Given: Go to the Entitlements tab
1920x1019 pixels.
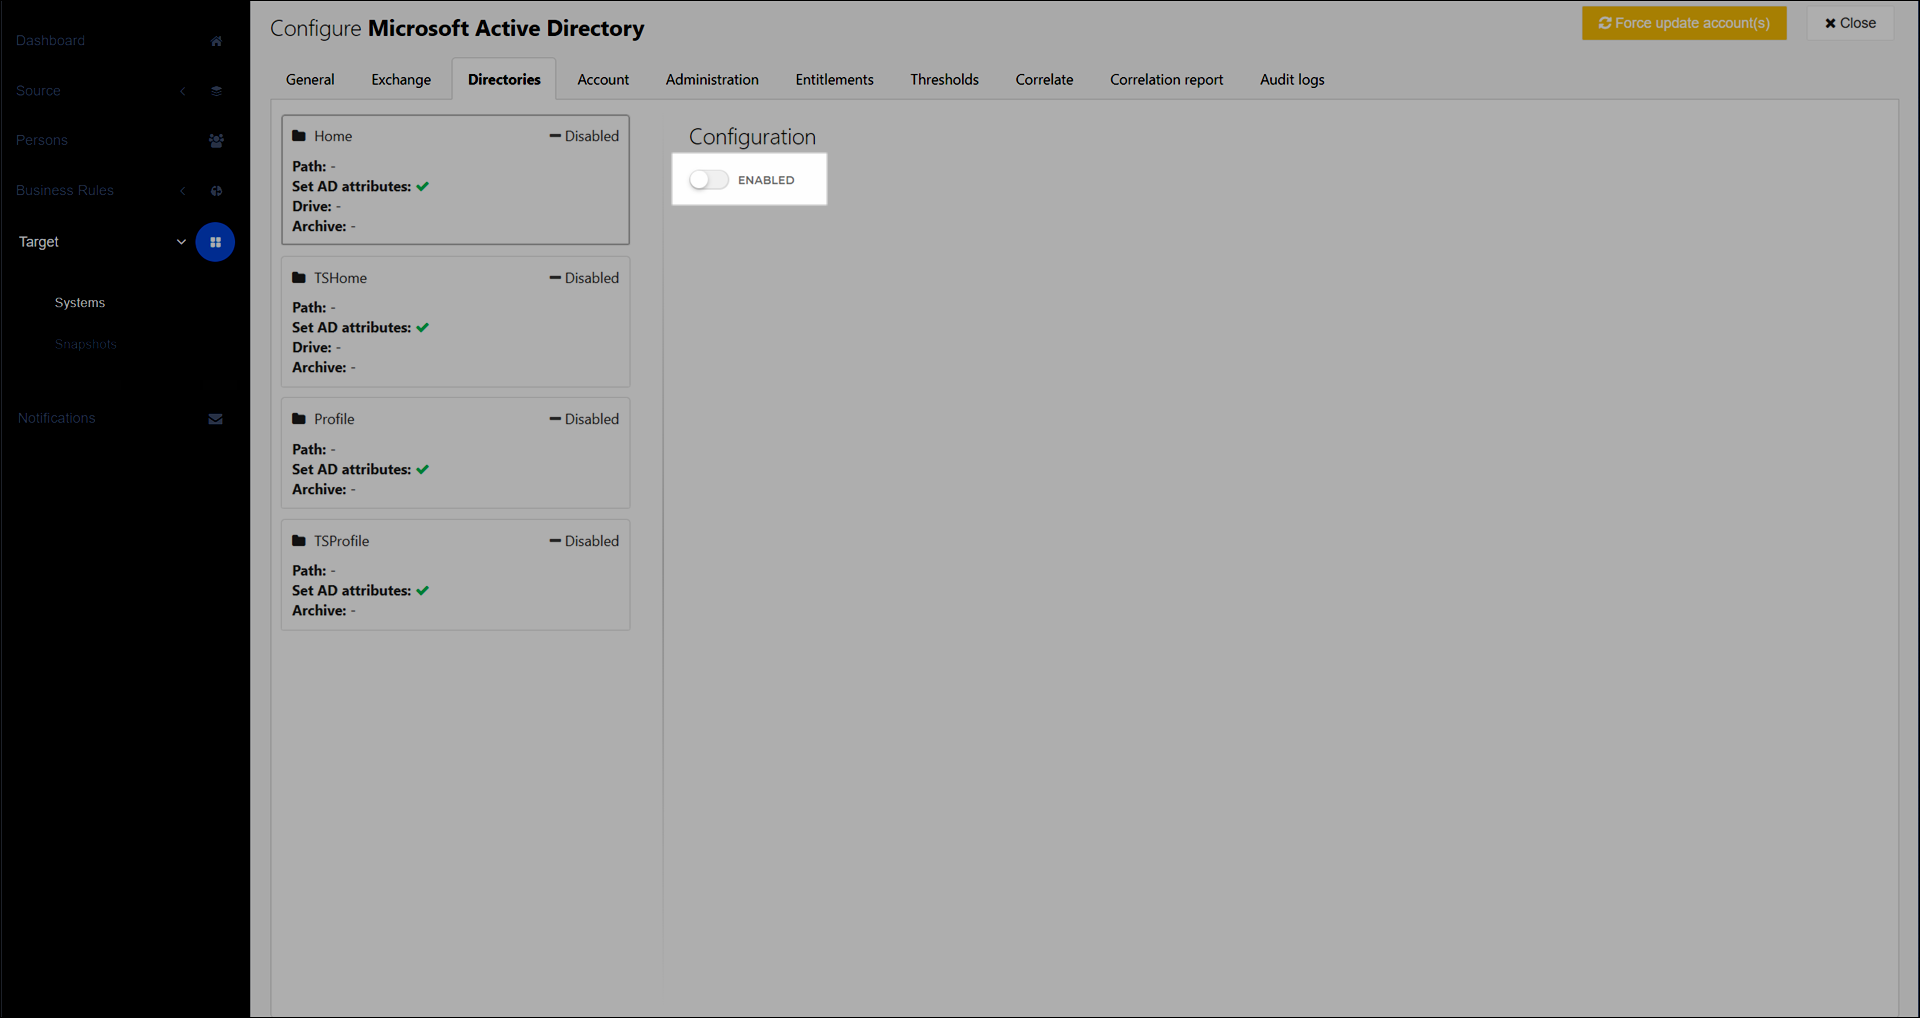Looking at the screenshot, I should click(x=834, y=80).
